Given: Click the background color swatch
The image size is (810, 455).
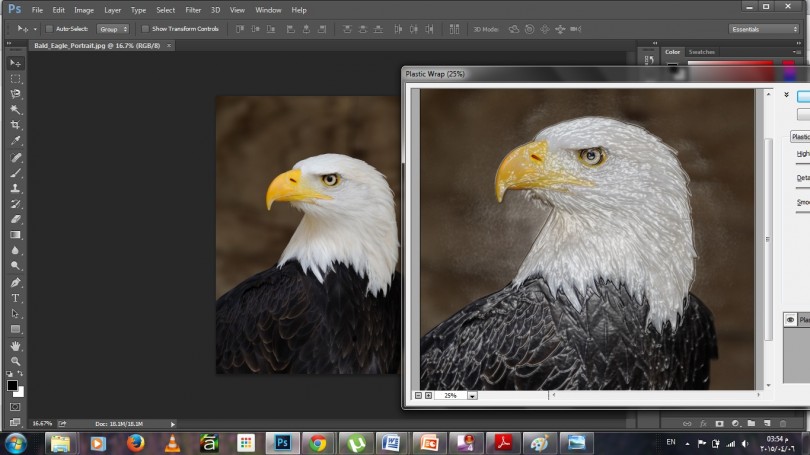Looking at the screenshot, I should click(x=21, y=394).
